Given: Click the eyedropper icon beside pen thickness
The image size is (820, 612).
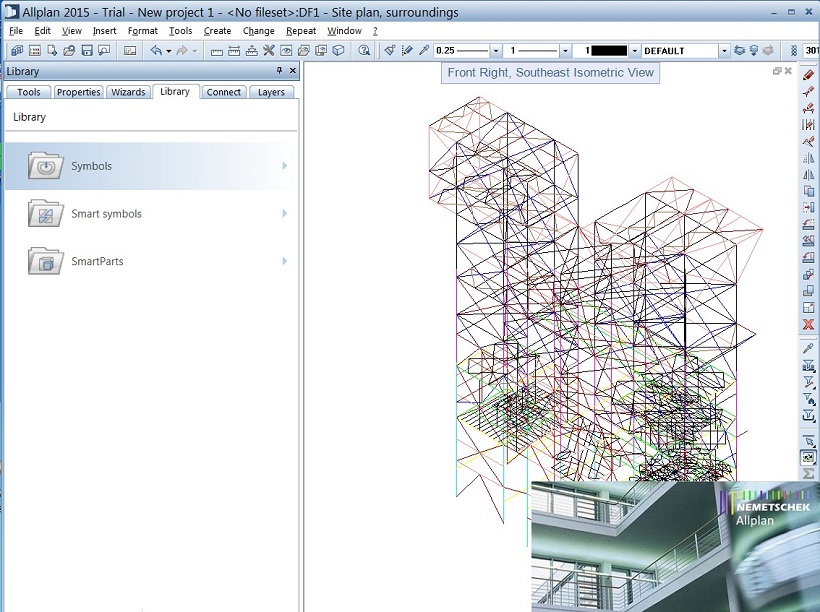Looking at the screenshot, I should [424, 51].
